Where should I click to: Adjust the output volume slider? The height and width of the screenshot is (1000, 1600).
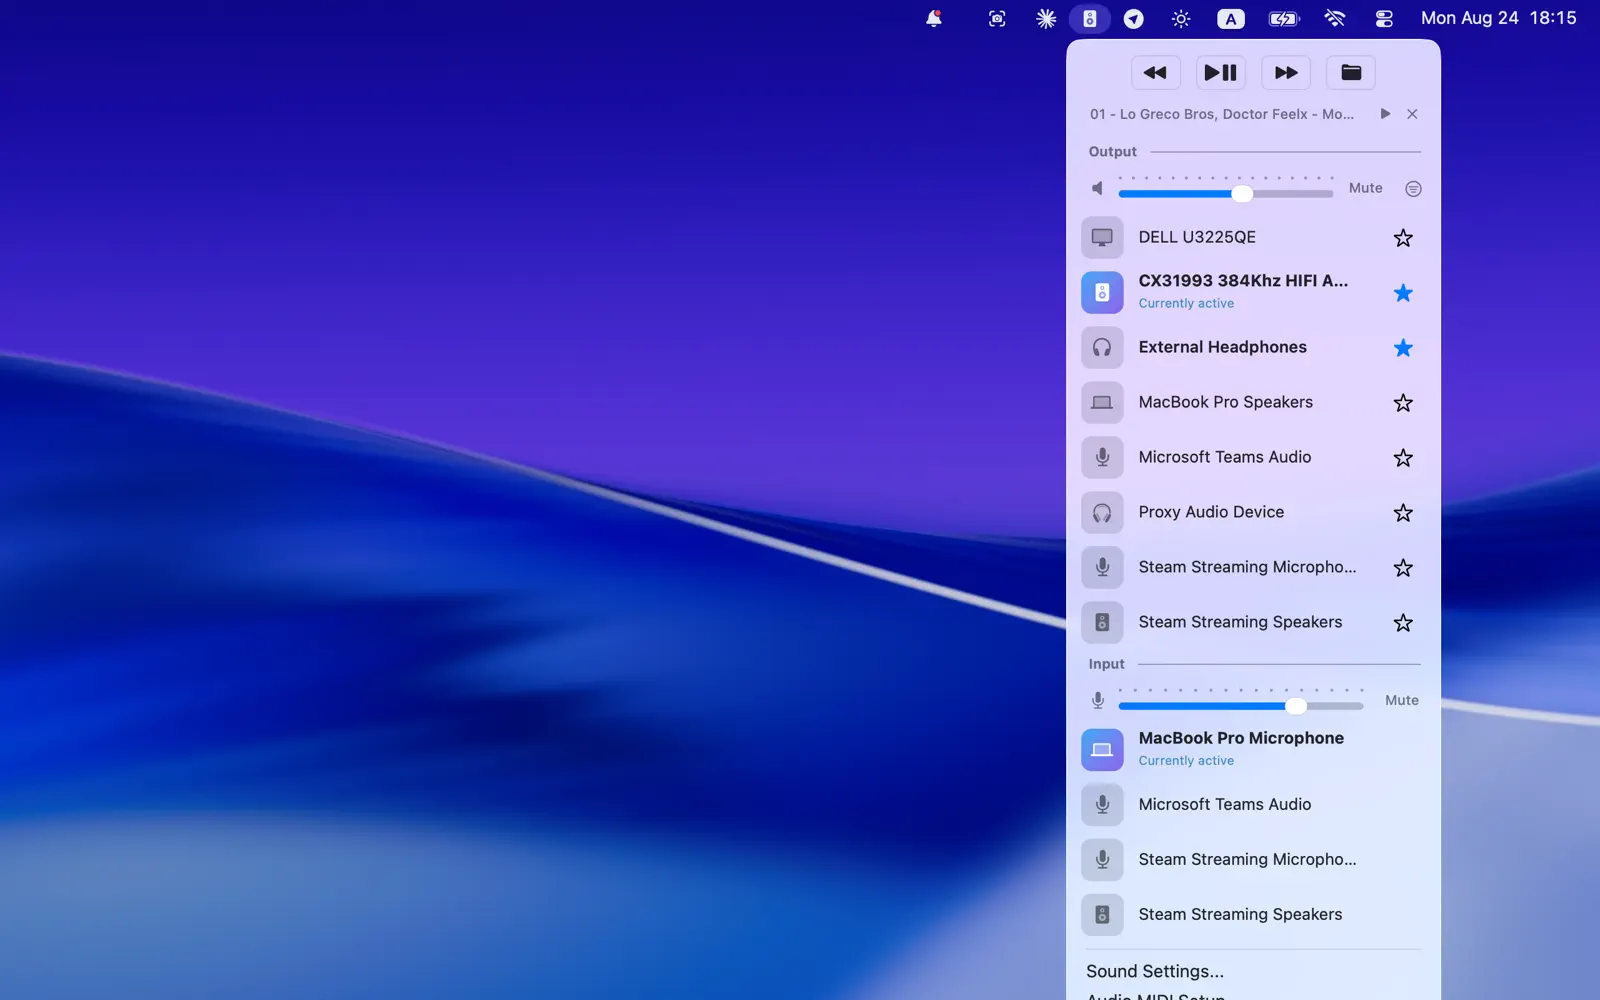pos(1225,193)
